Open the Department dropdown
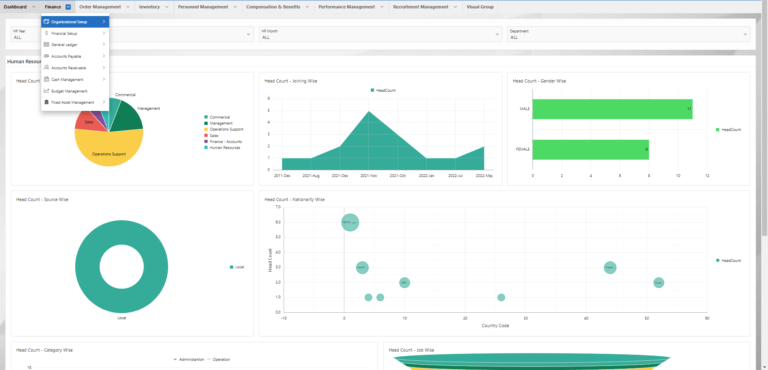768x370 pixels. (629, 34)
